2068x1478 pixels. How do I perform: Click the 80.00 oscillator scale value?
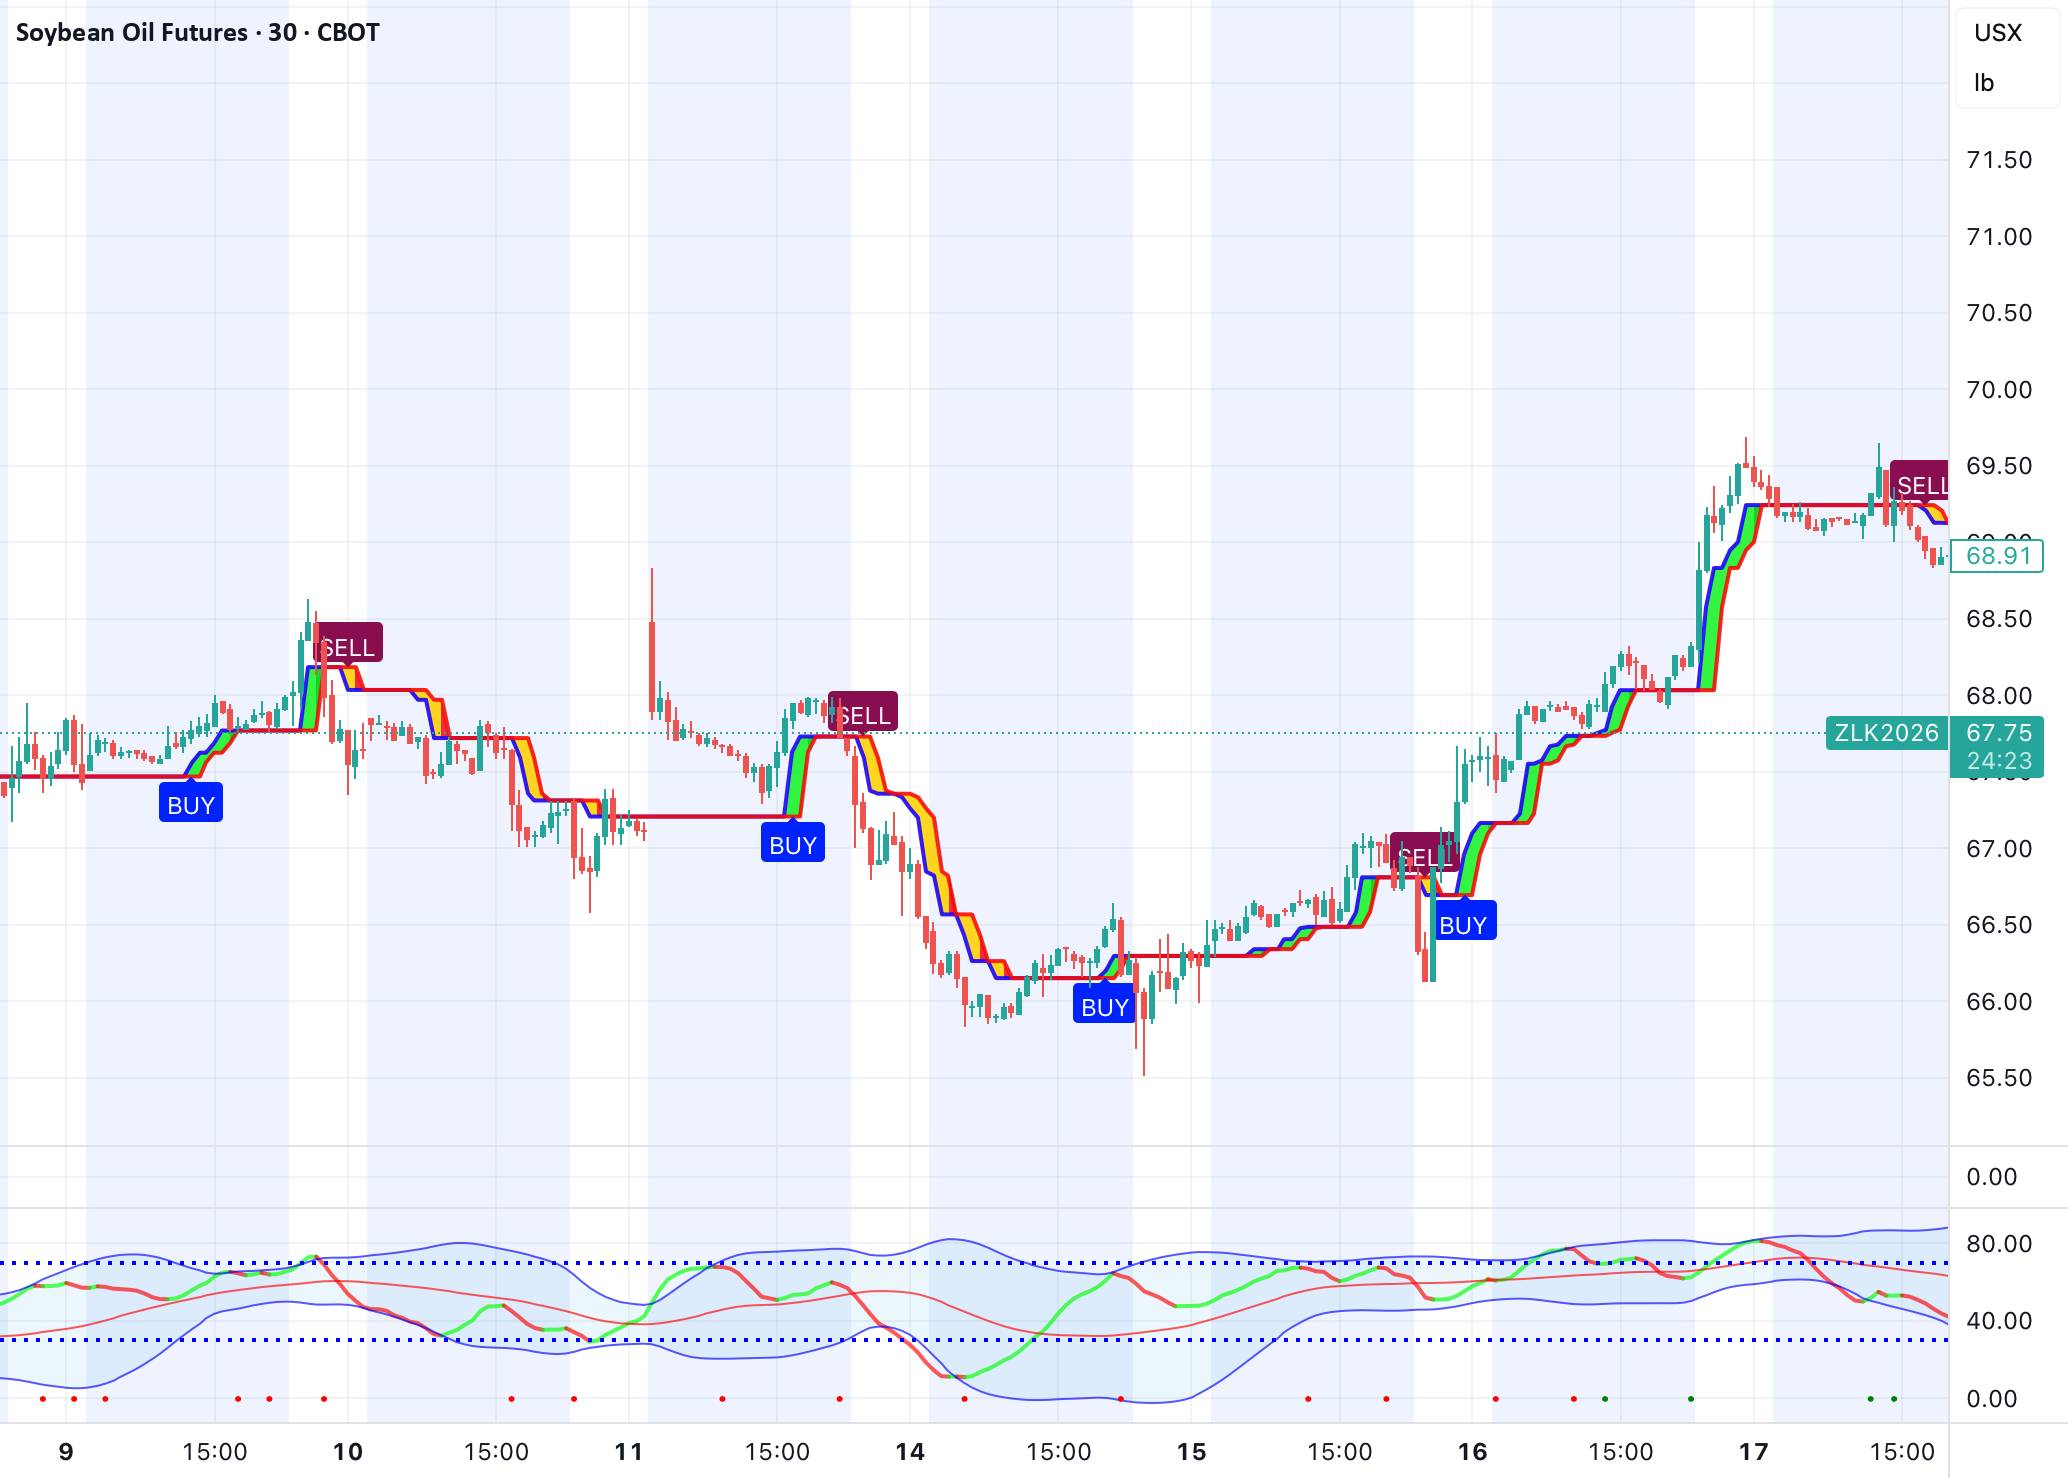(x=1999, y=1244)
